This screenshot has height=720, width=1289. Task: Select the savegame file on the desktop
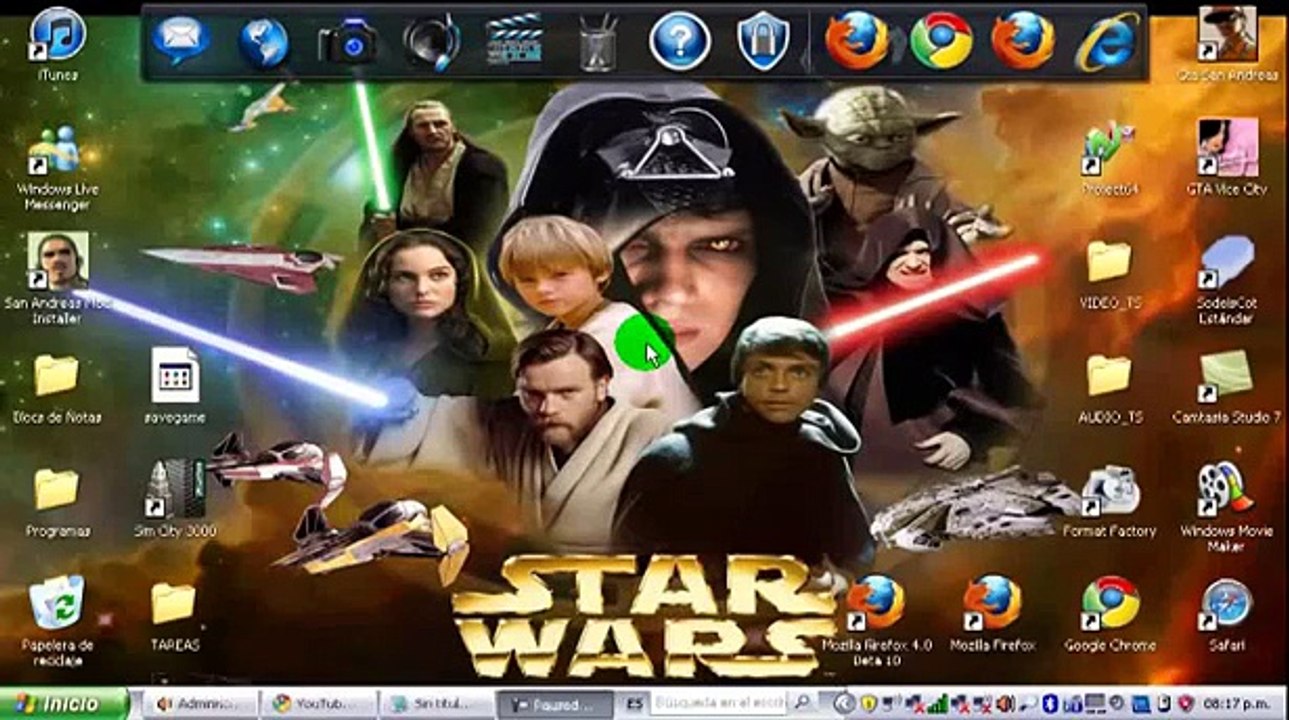pos(175,385)
